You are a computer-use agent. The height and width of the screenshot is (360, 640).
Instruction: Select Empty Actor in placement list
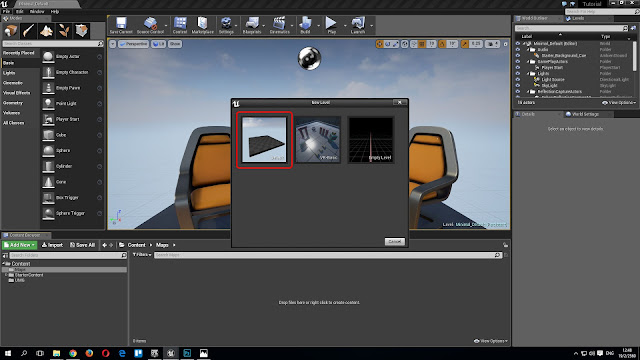point(72,56)
